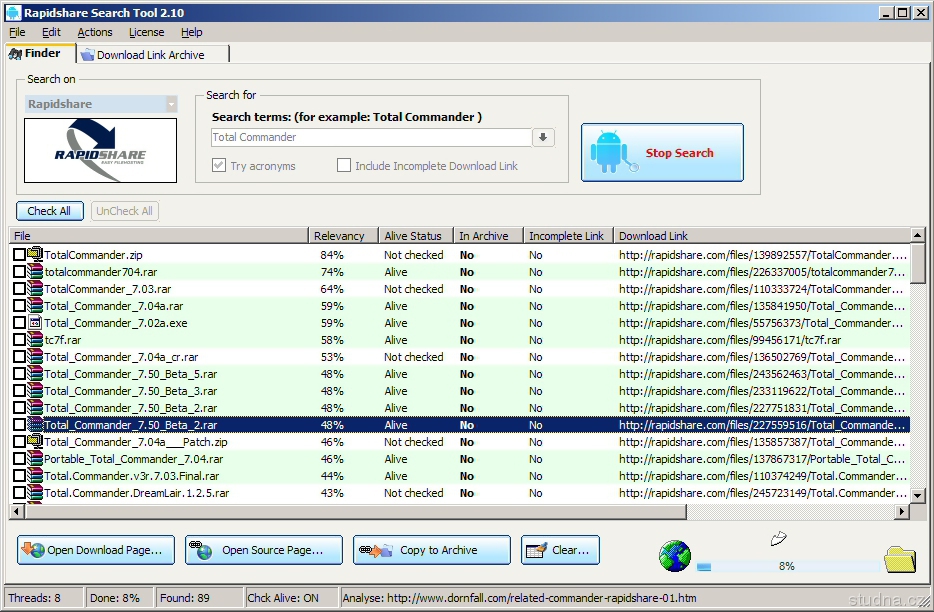Open the yellow folder icon at bottom right
The image size is (934, 612).
click(900, 558)
